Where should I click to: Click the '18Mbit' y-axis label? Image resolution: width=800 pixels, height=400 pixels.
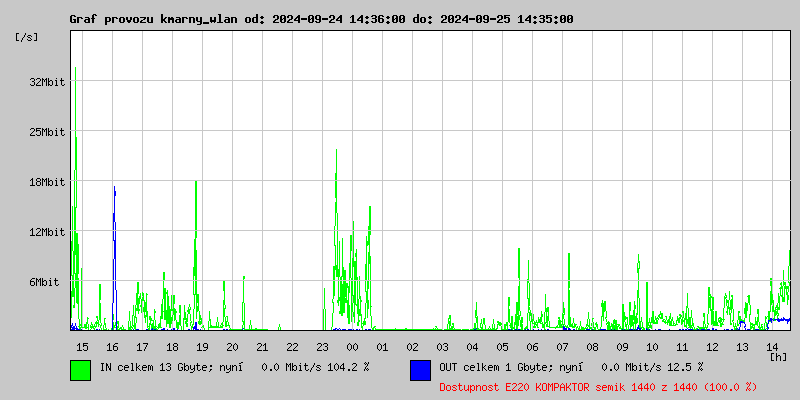pyautogui.click(x=47, y=182)
